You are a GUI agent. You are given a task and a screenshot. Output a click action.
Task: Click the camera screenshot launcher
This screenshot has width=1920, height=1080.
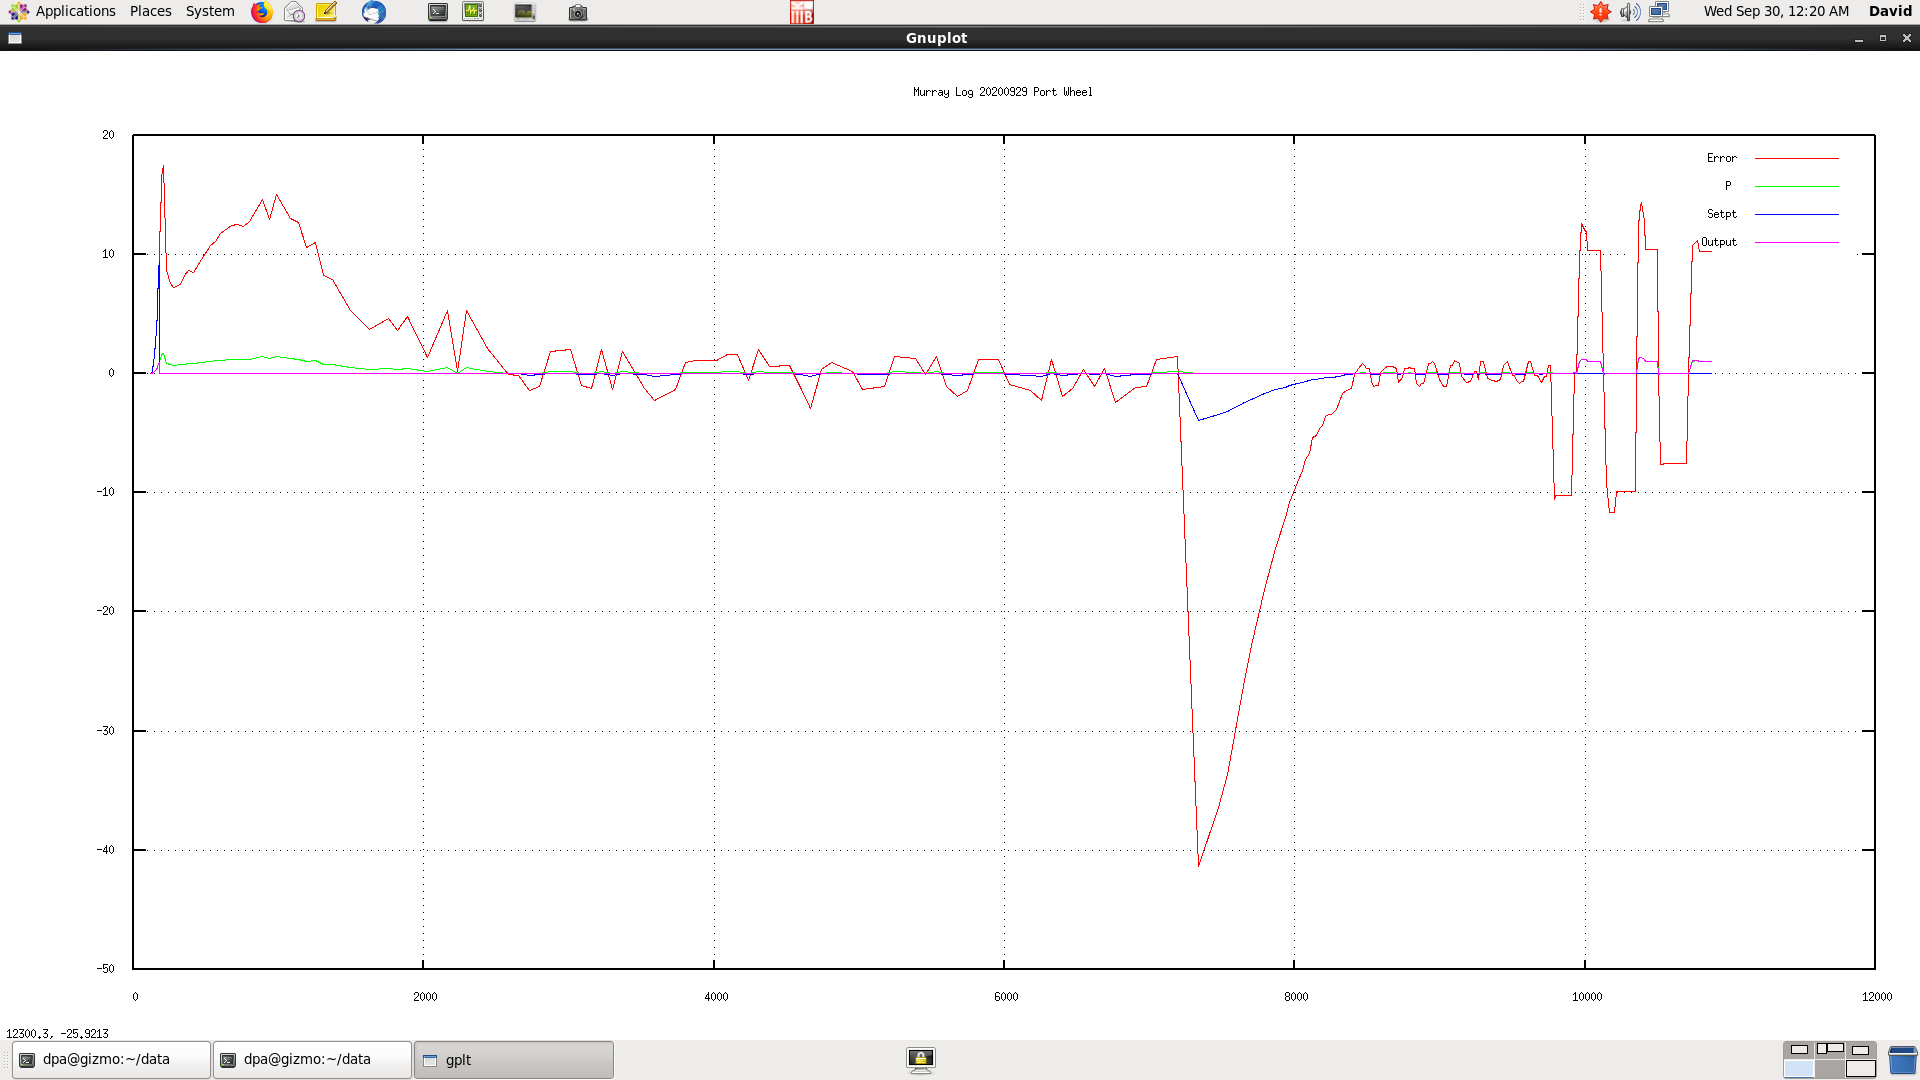[x=578, y=13]
